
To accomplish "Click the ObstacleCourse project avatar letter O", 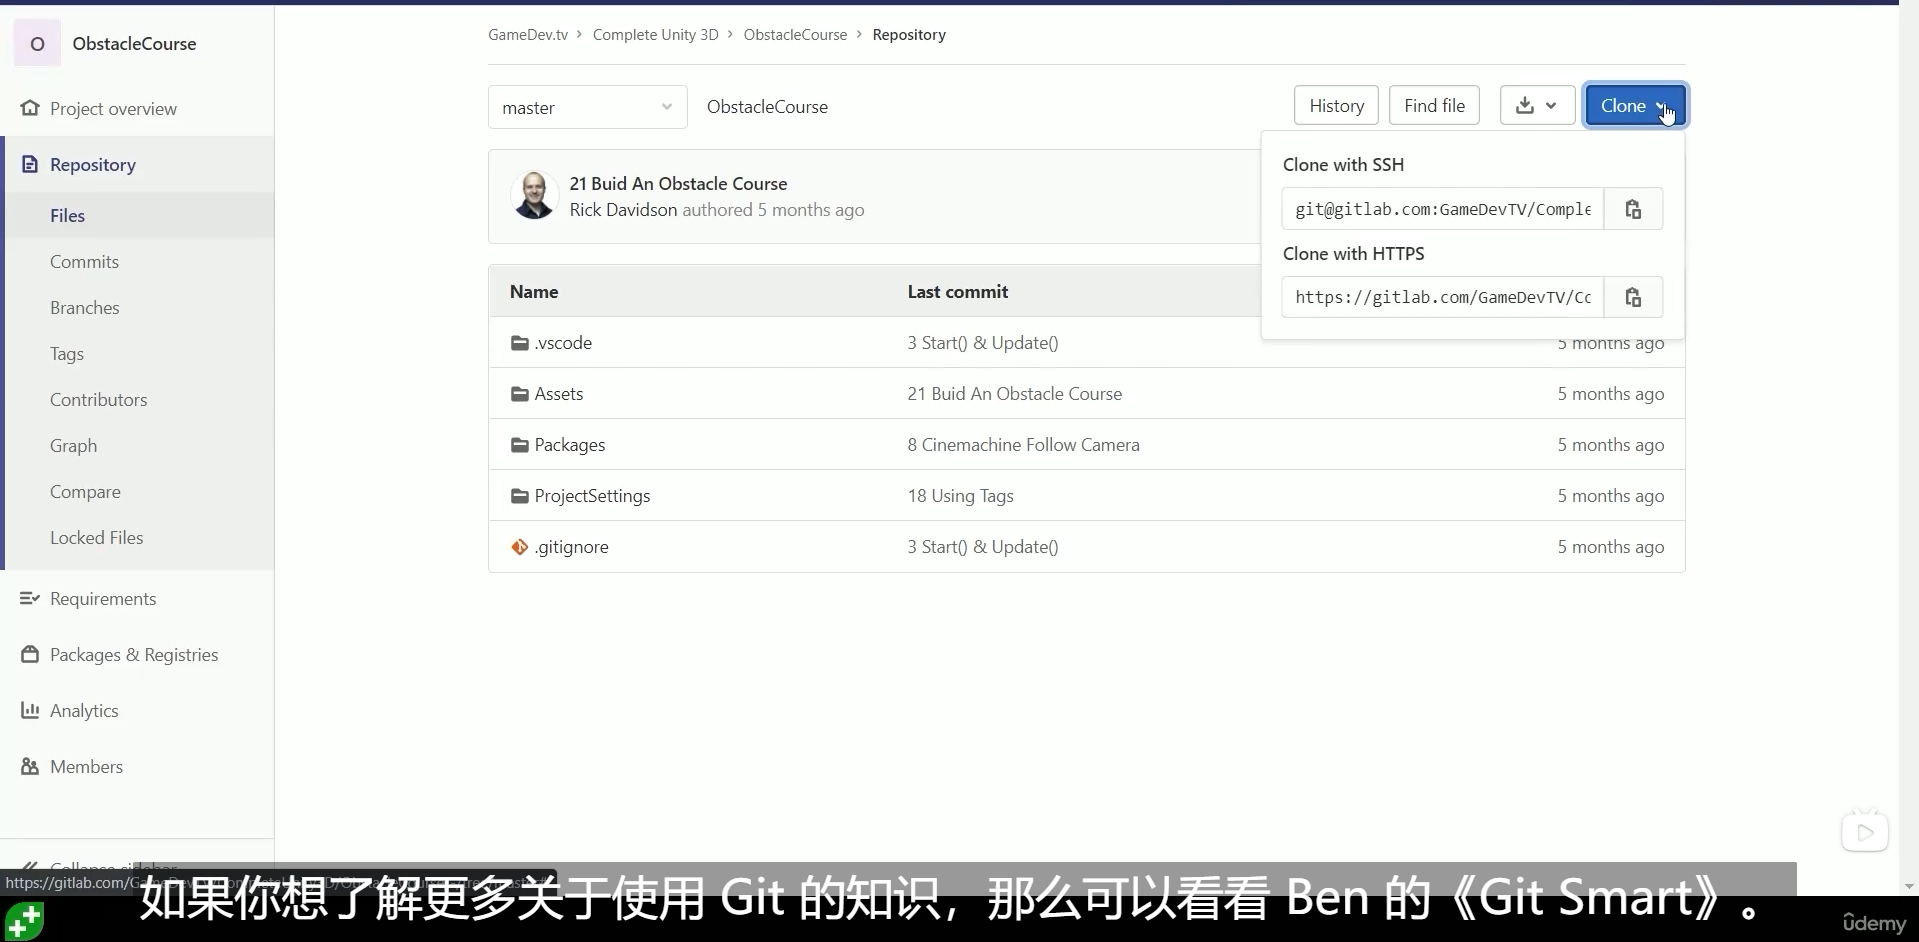I will [x=37, y=43].
